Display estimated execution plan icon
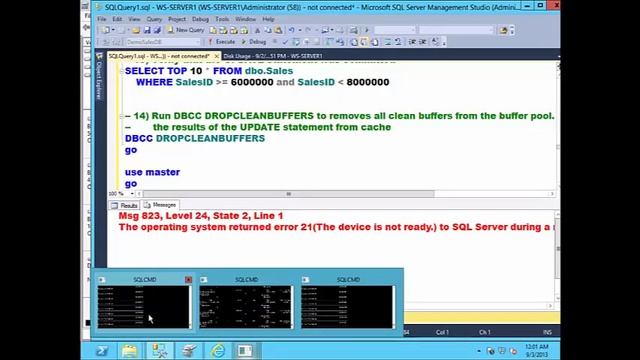Screen dimensions: 640x360 pos(296,42)
